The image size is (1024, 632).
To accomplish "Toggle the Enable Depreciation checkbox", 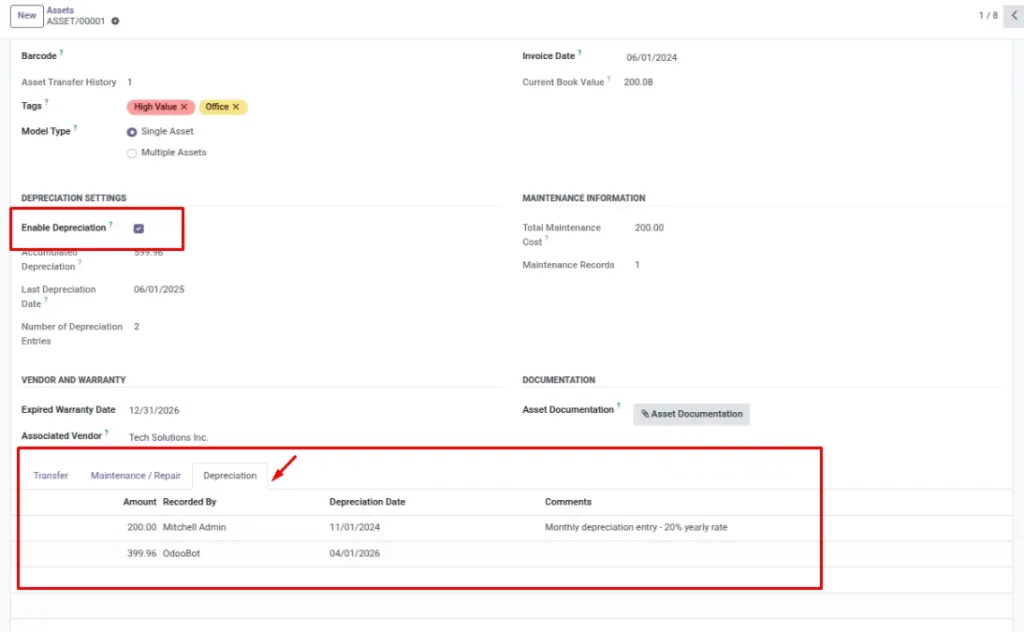I will click(x=138, y=228).
